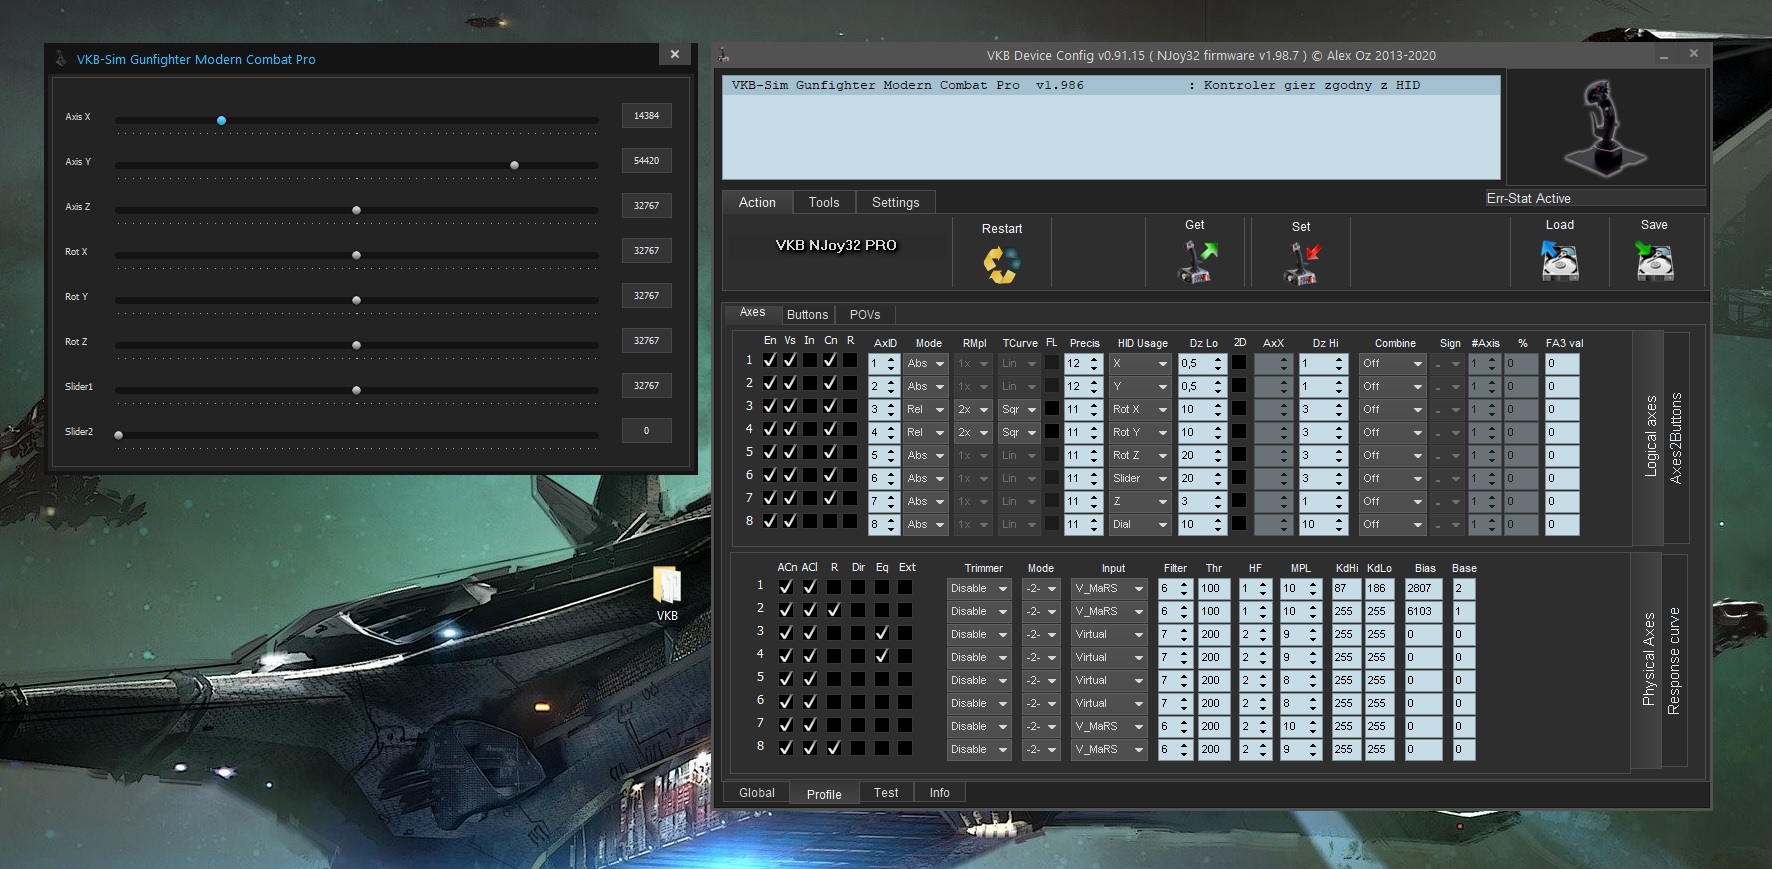
Task: Click the Logical axes vertical tab
Action: [1651, 437]
